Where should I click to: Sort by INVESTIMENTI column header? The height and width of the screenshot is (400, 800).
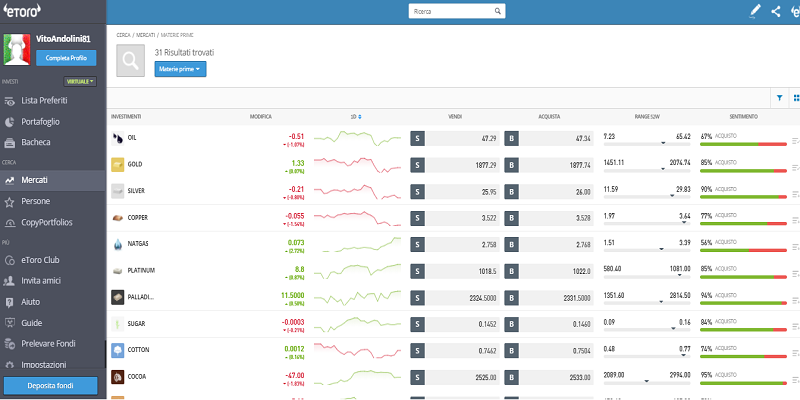(x=126, y=117)
